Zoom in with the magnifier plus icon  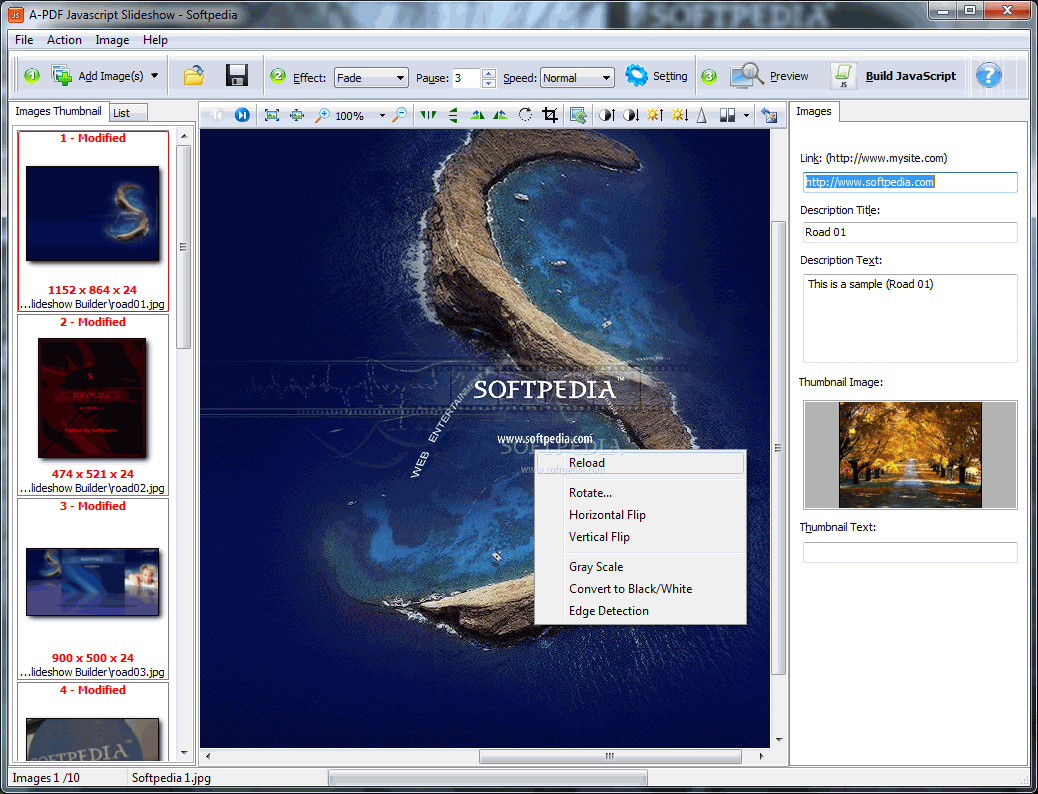point(322,115)
